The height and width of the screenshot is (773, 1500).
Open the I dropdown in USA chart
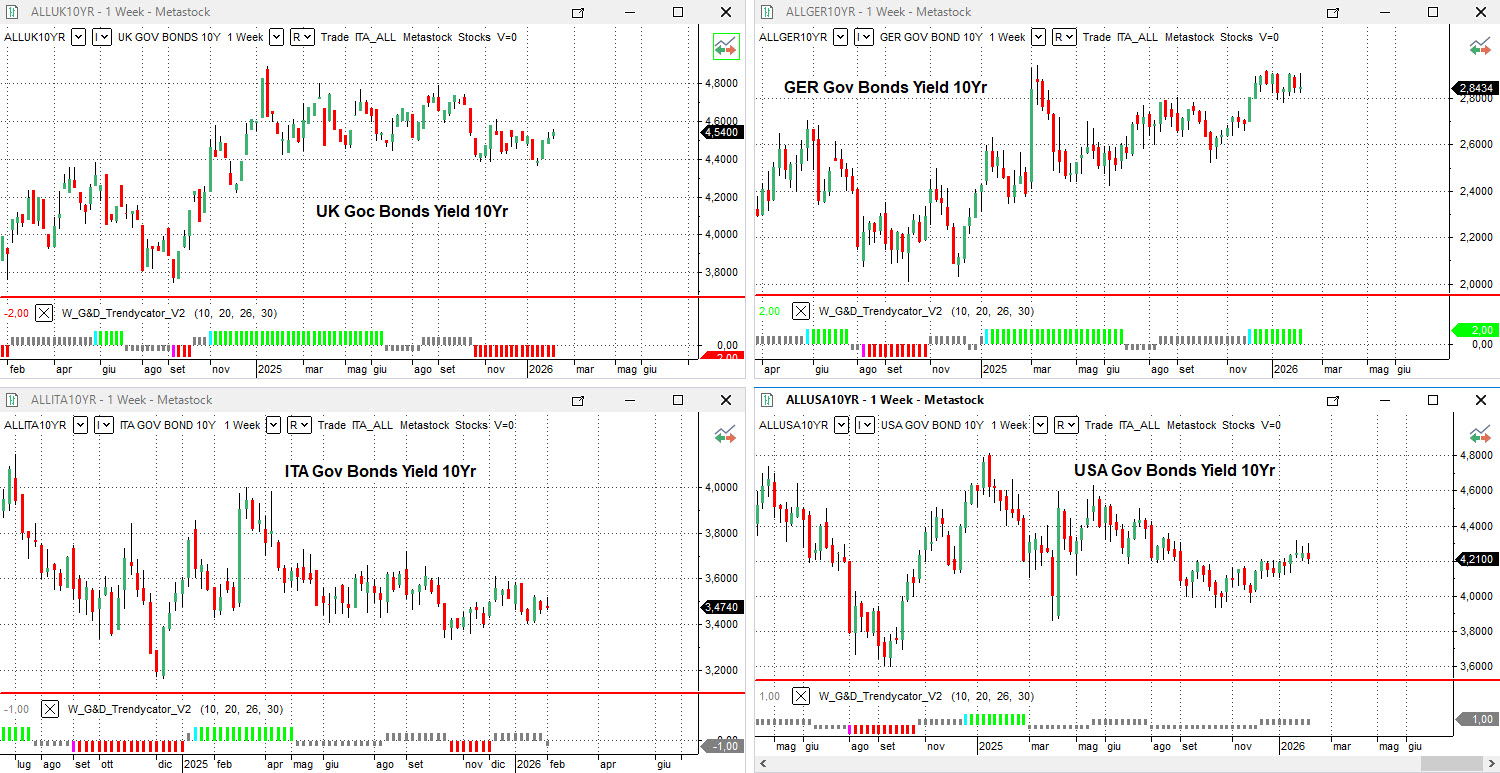tap(865, 425)
